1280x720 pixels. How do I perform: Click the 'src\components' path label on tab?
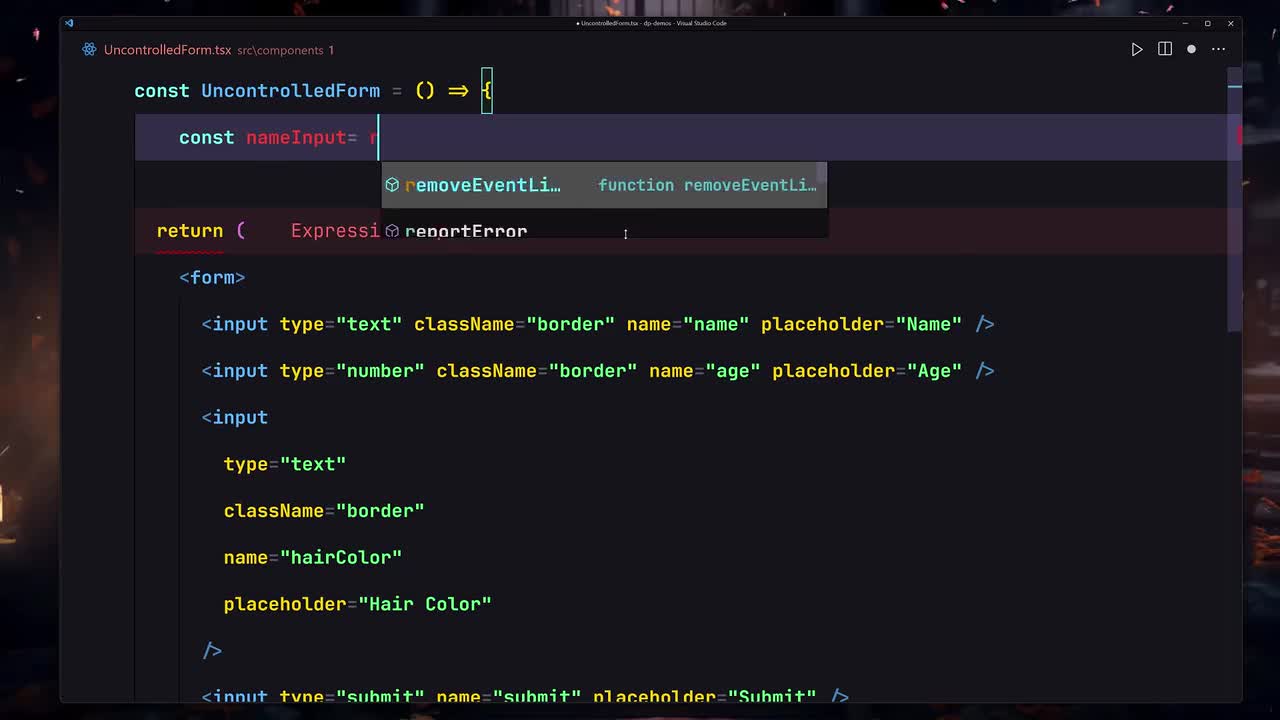tap(280, 50)
